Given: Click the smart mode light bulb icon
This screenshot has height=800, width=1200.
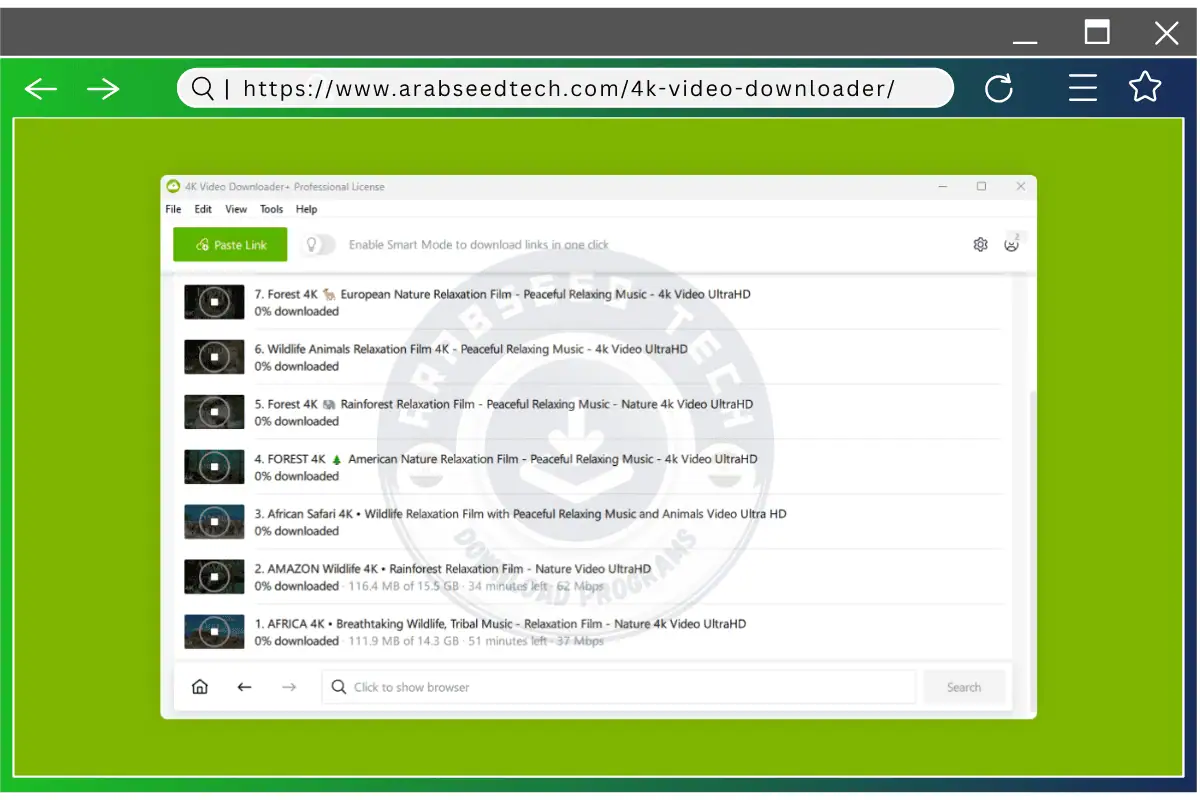Looking at the screenshot, I should pos(311,243).
